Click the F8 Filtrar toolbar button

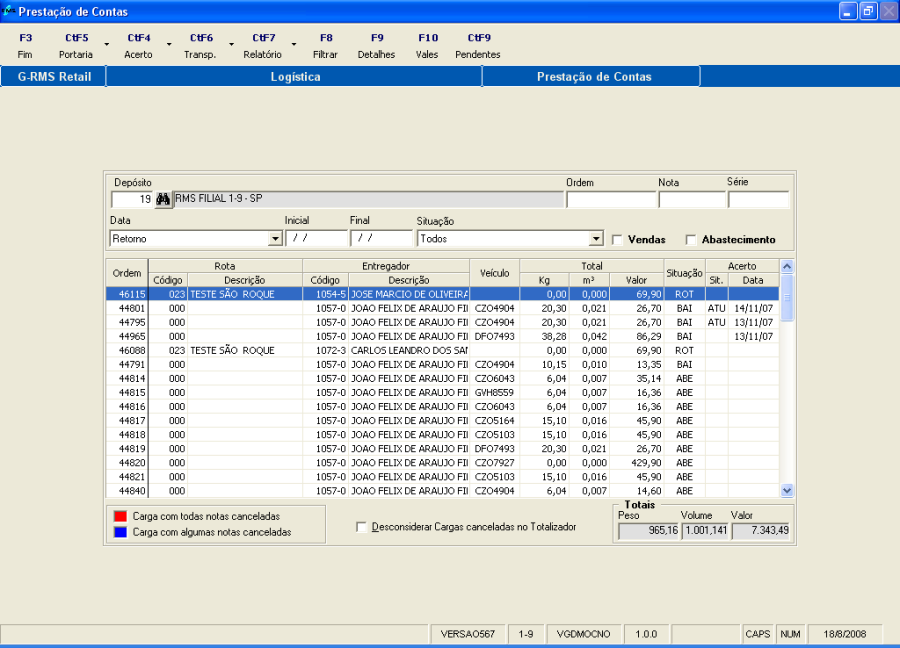[x=326, y=46]
